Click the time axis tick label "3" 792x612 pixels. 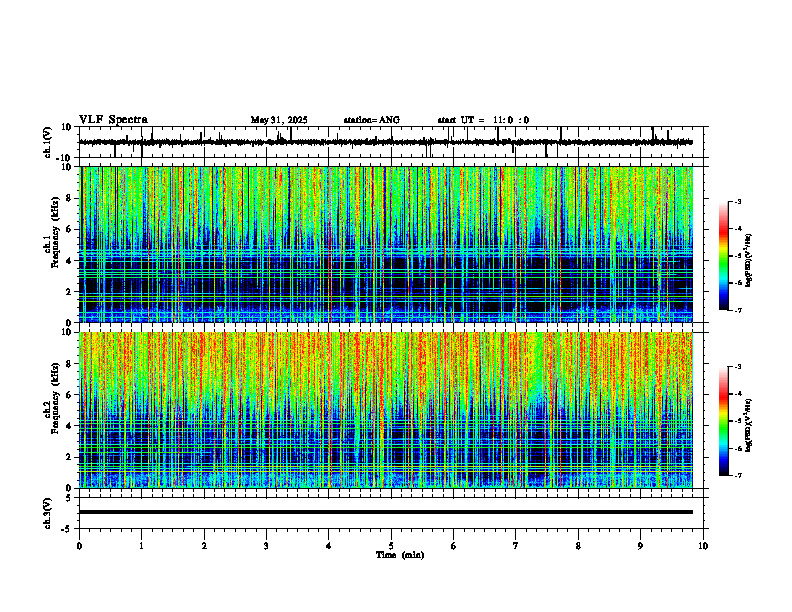pyautogui.click(x=266, y=546)
